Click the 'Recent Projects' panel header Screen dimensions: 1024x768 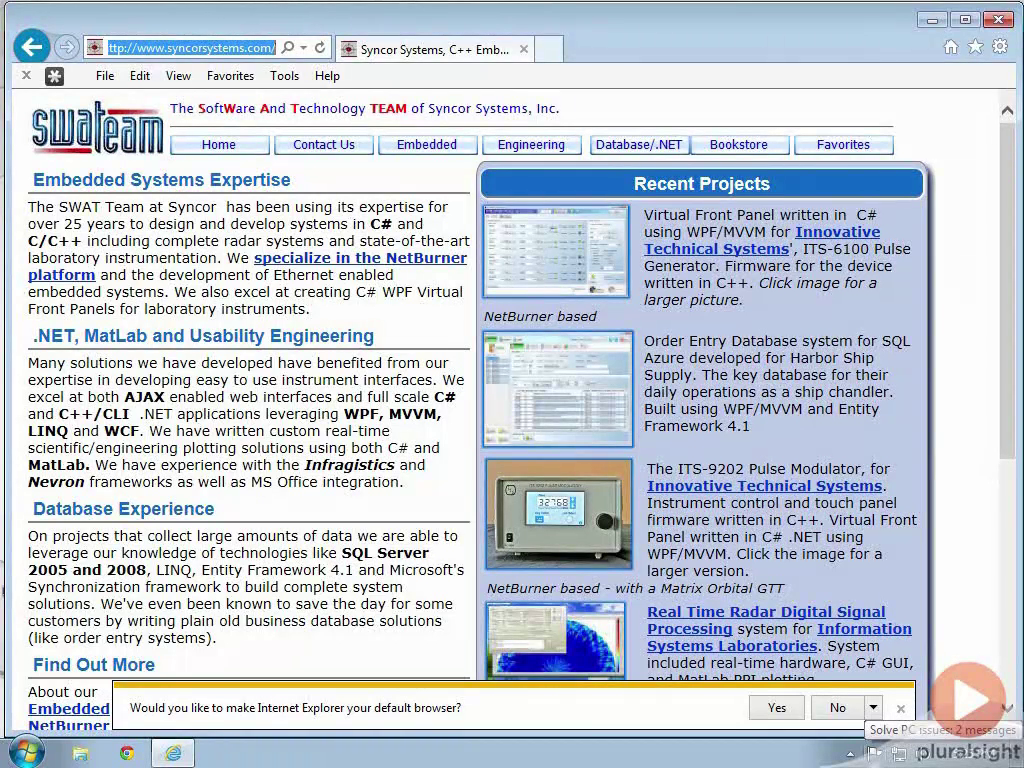tap(702, 184)
